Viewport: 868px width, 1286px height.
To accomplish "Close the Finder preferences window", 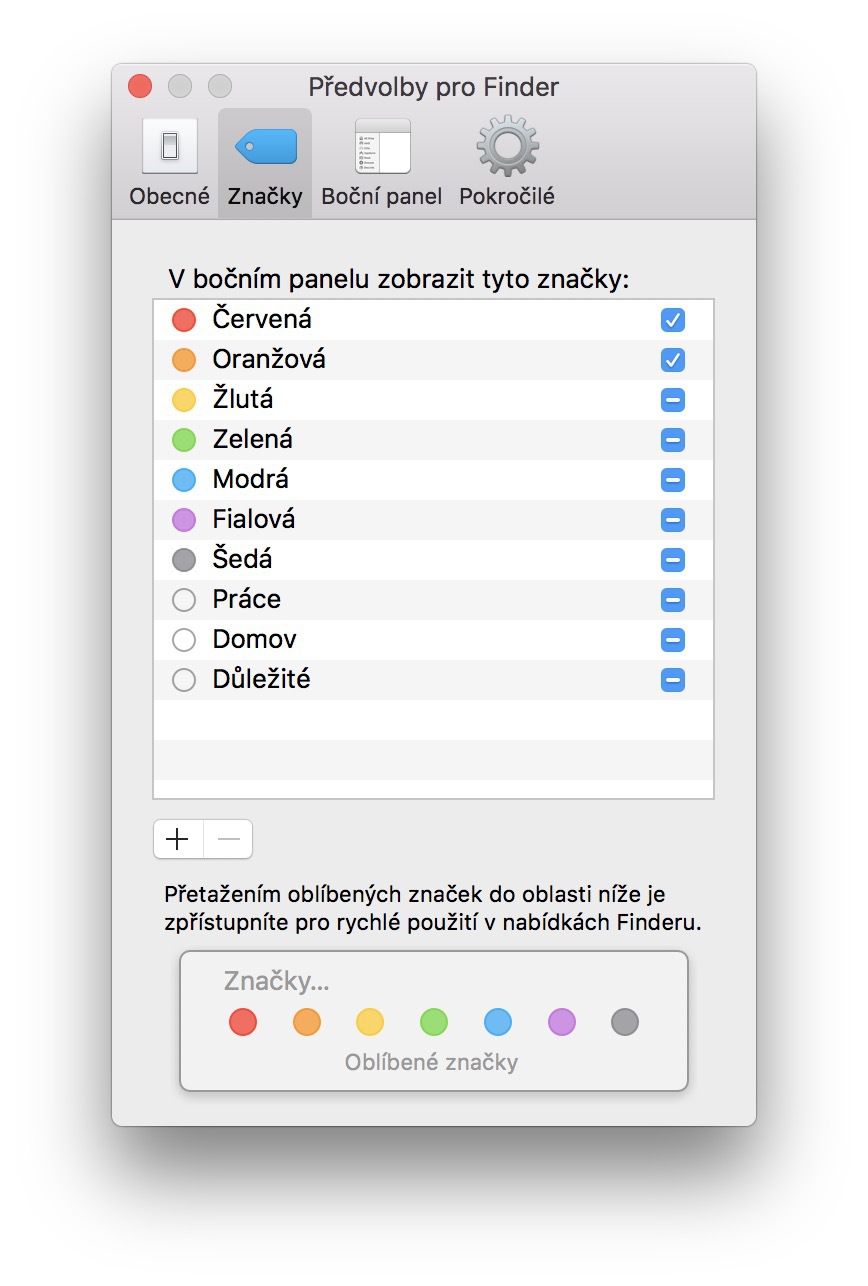I will pos(140,87).
